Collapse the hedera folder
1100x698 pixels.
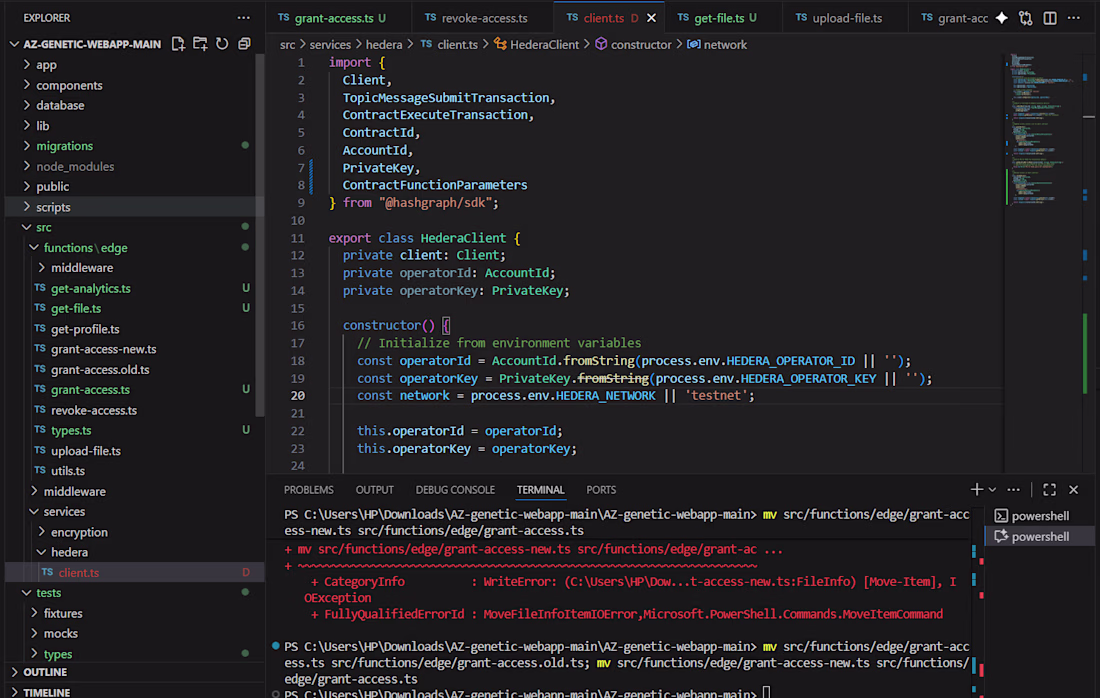pos(69,552)
